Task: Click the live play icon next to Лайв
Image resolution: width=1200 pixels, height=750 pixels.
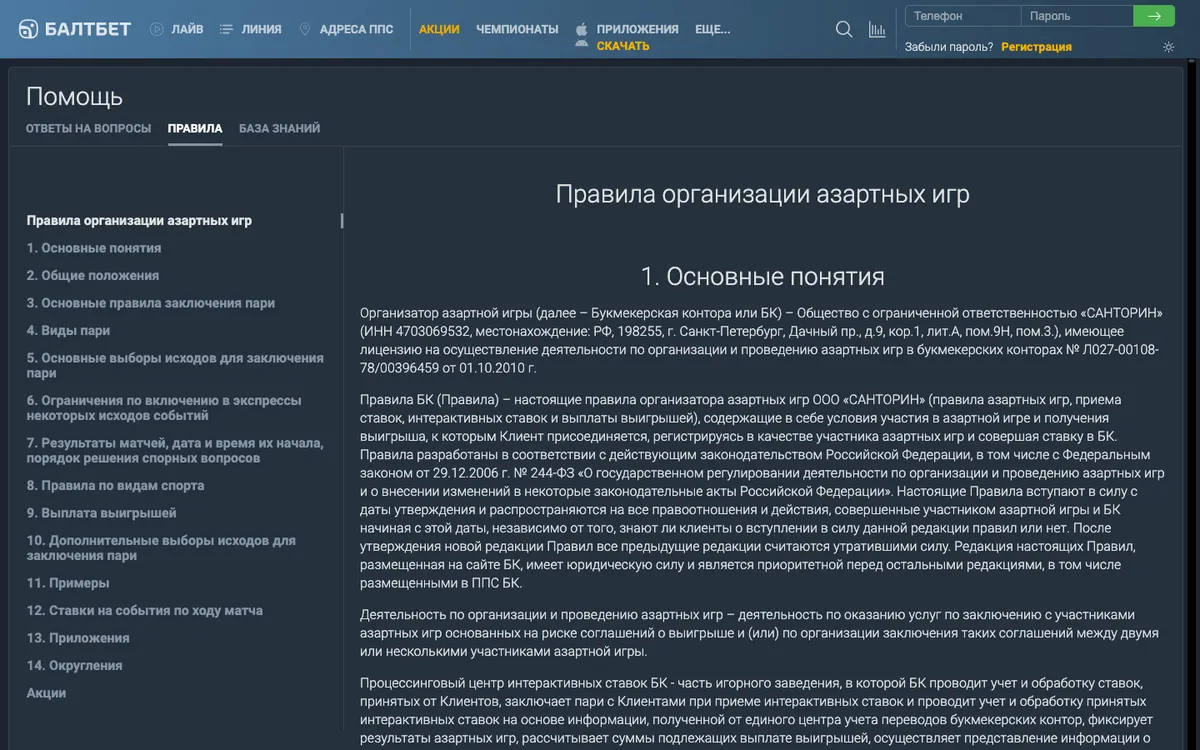Action: 157,29
